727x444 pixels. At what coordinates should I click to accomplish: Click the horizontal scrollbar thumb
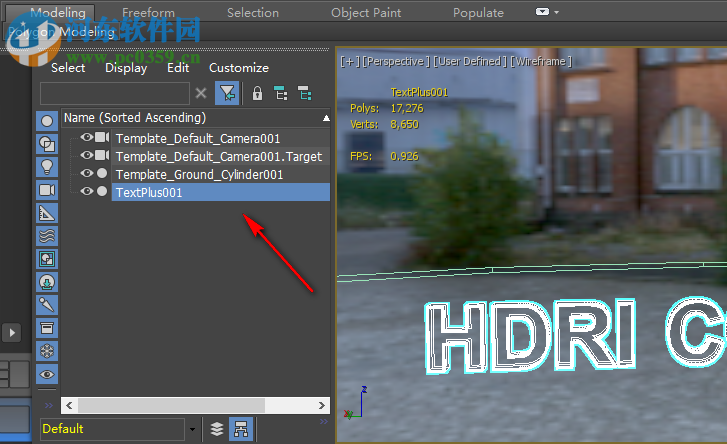172,406
